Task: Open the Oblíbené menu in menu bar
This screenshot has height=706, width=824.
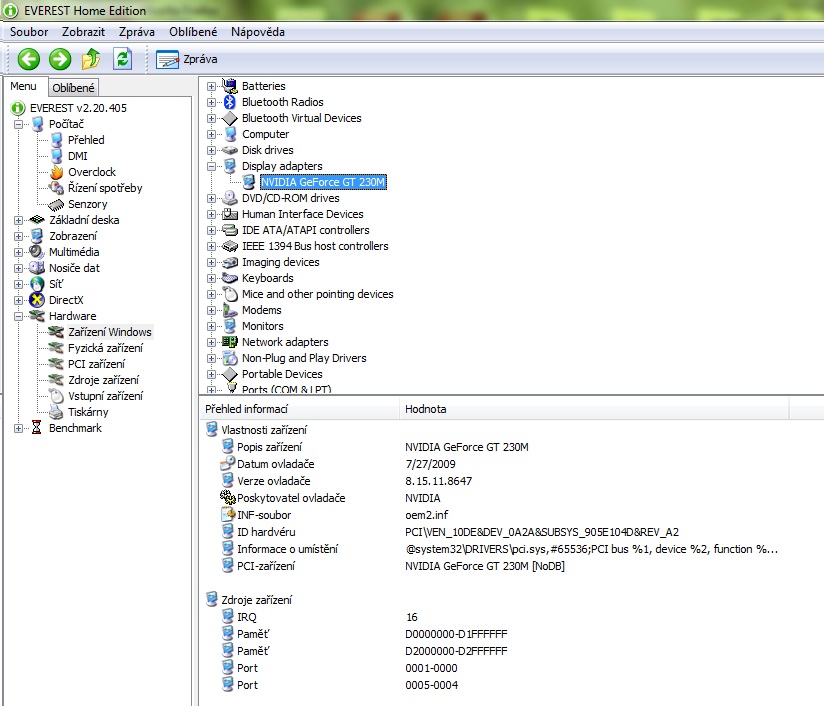Action: point(193,32)
